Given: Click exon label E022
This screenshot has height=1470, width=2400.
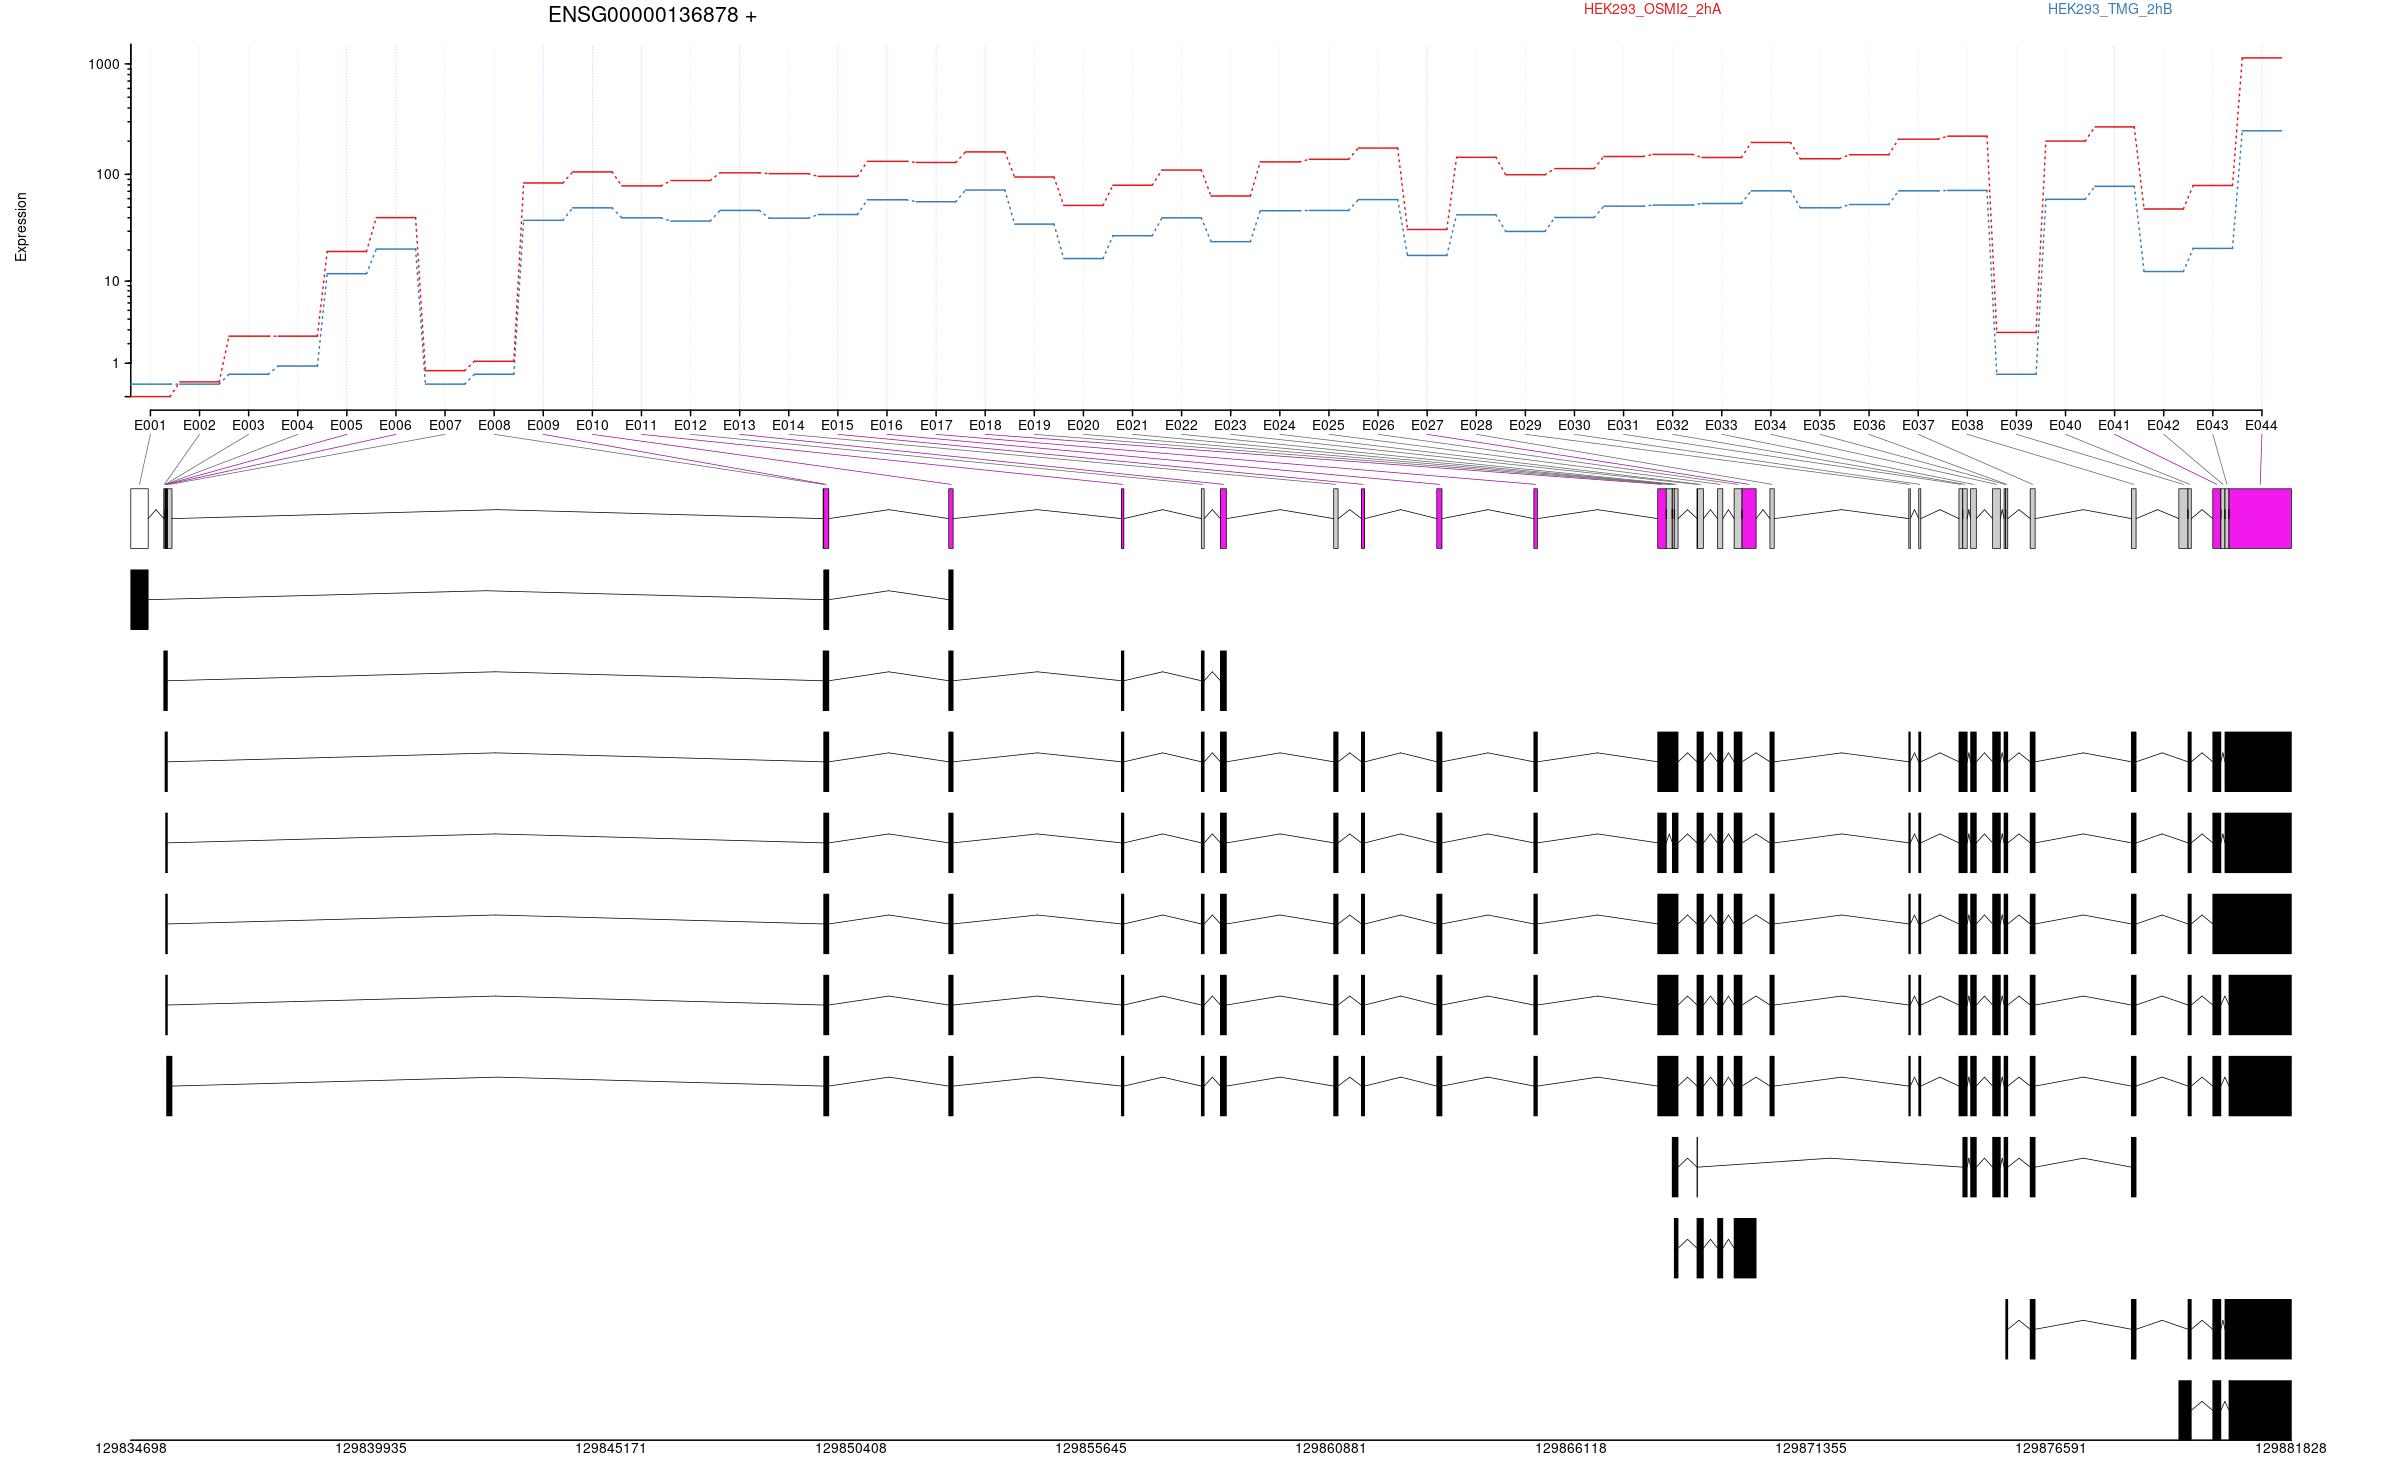Looking at the screenshot, I should click(x=1181, y=425).
